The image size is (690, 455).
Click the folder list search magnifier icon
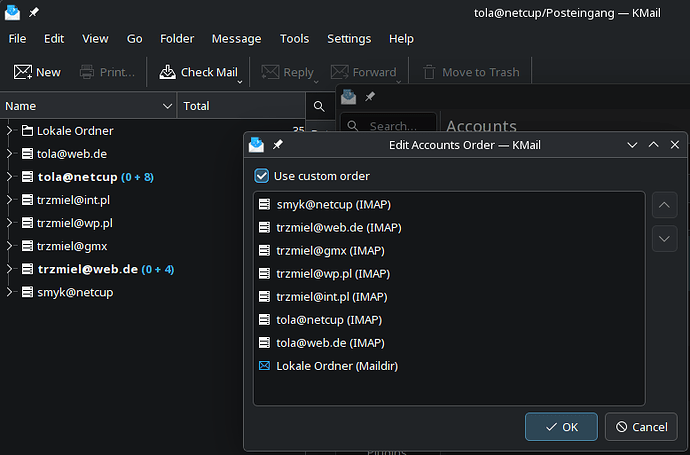(319, 106)
